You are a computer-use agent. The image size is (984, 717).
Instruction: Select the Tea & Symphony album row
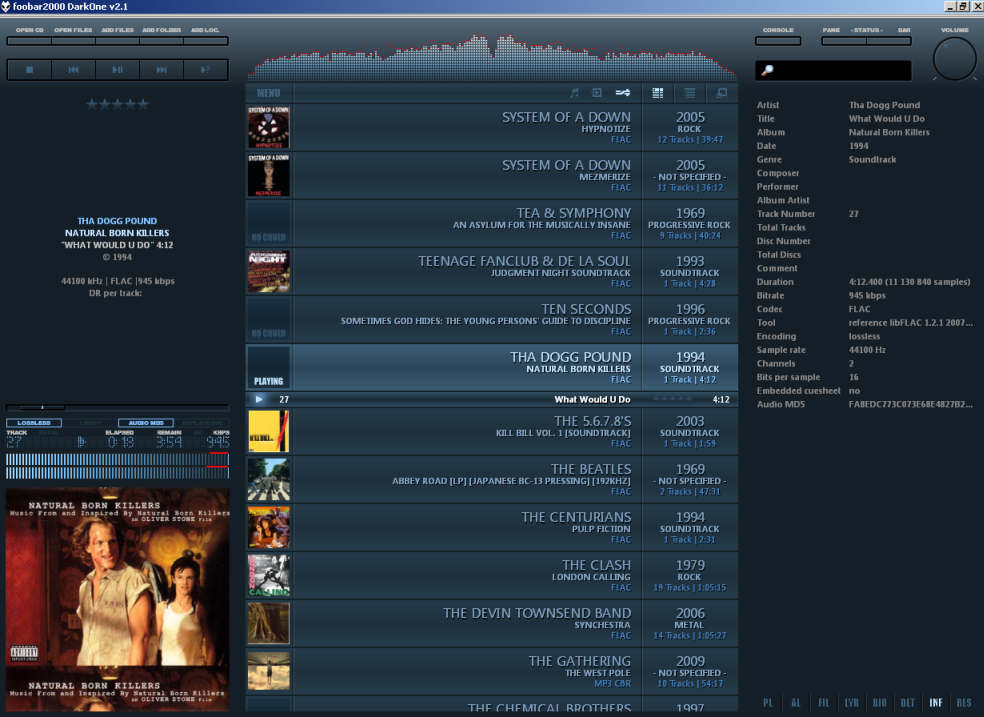point(492,223)
